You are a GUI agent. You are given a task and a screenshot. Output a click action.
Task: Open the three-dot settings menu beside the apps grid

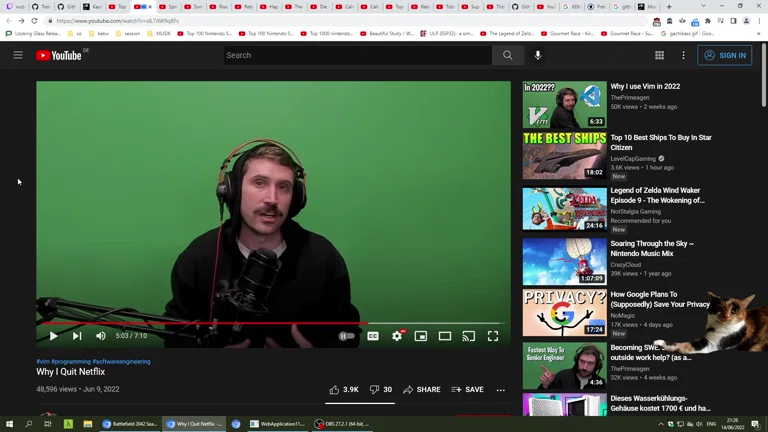click(683, 55)
